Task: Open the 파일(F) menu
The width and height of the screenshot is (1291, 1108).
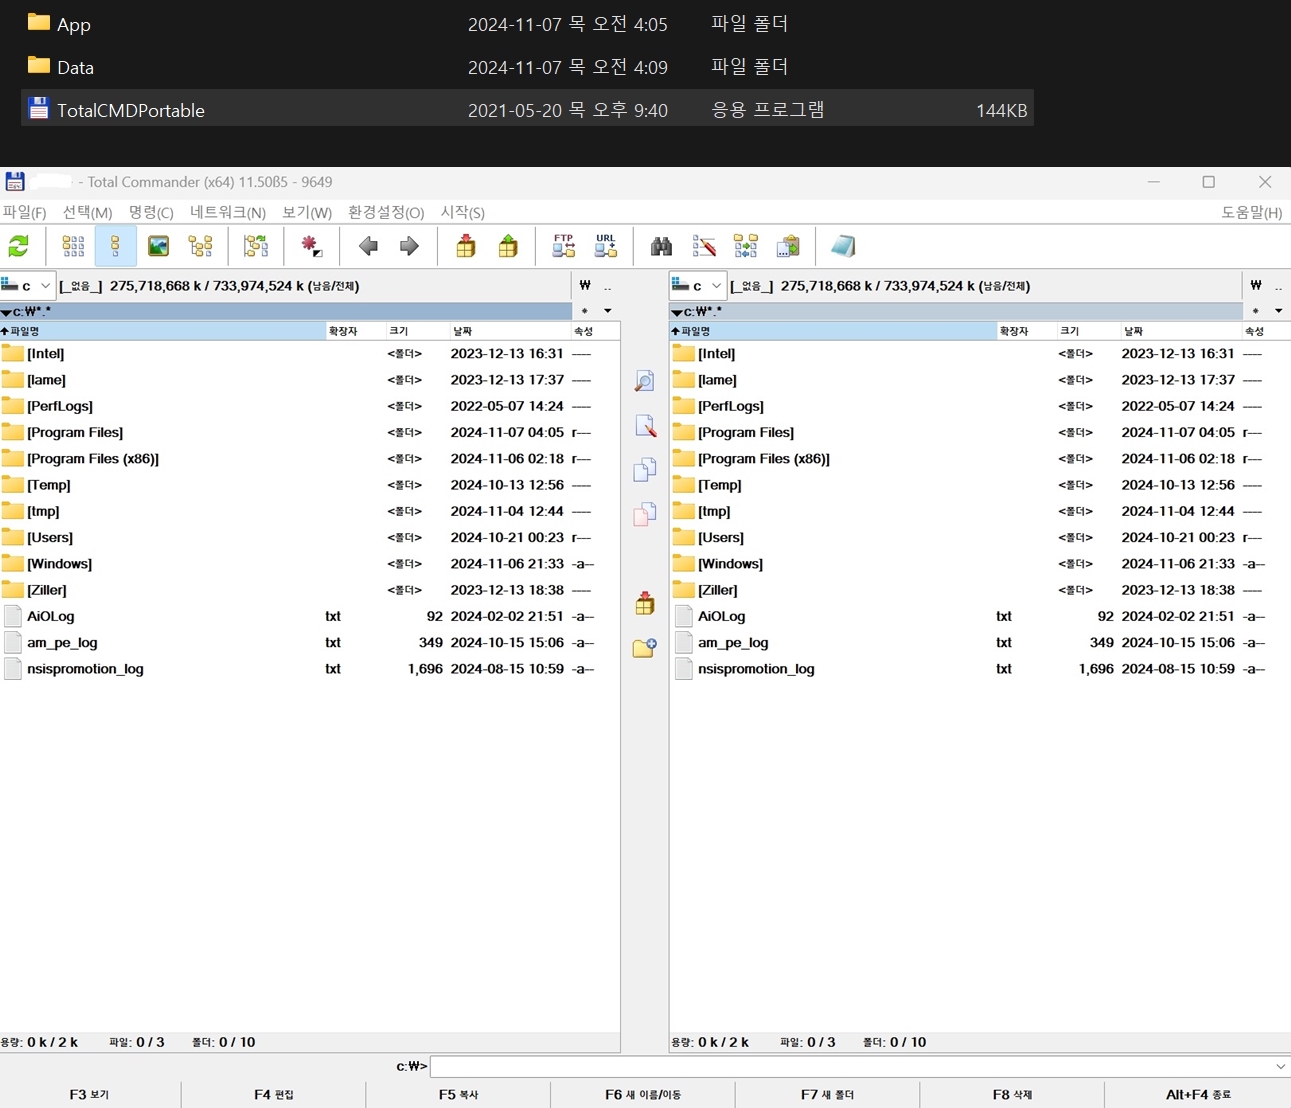Action: 25,212
